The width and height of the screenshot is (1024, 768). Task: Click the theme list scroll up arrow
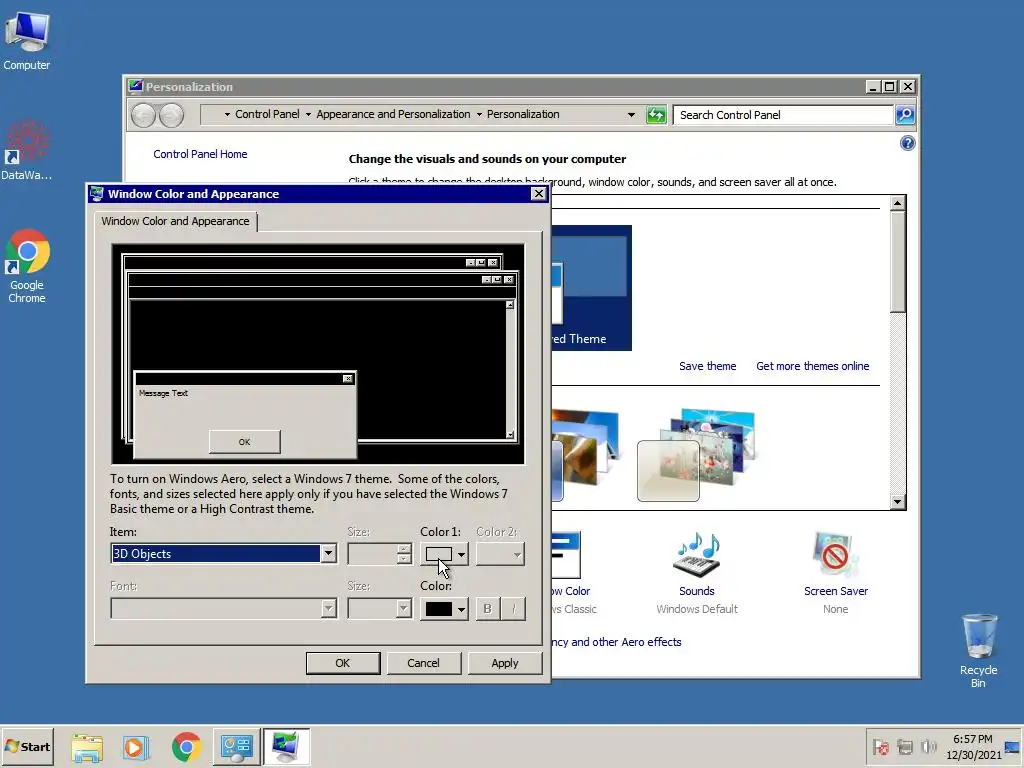pyautogui.click(x=898, y=203)
